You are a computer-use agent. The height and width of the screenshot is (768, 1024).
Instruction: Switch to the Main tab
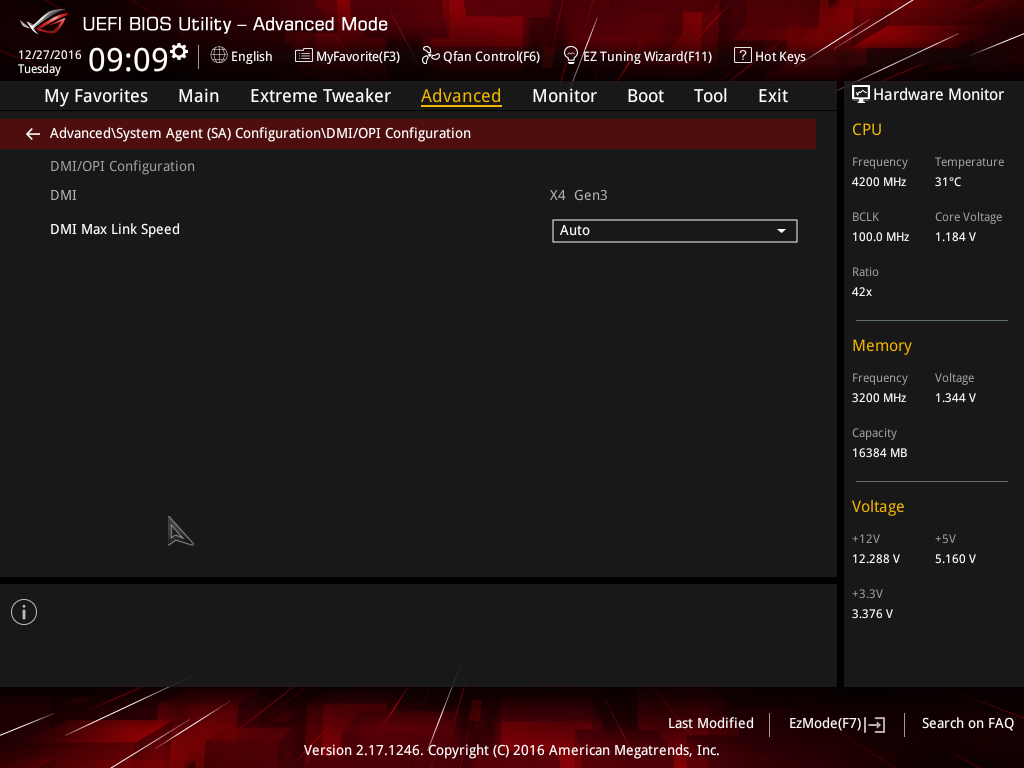pyautogui.click(x=199, y=96)
